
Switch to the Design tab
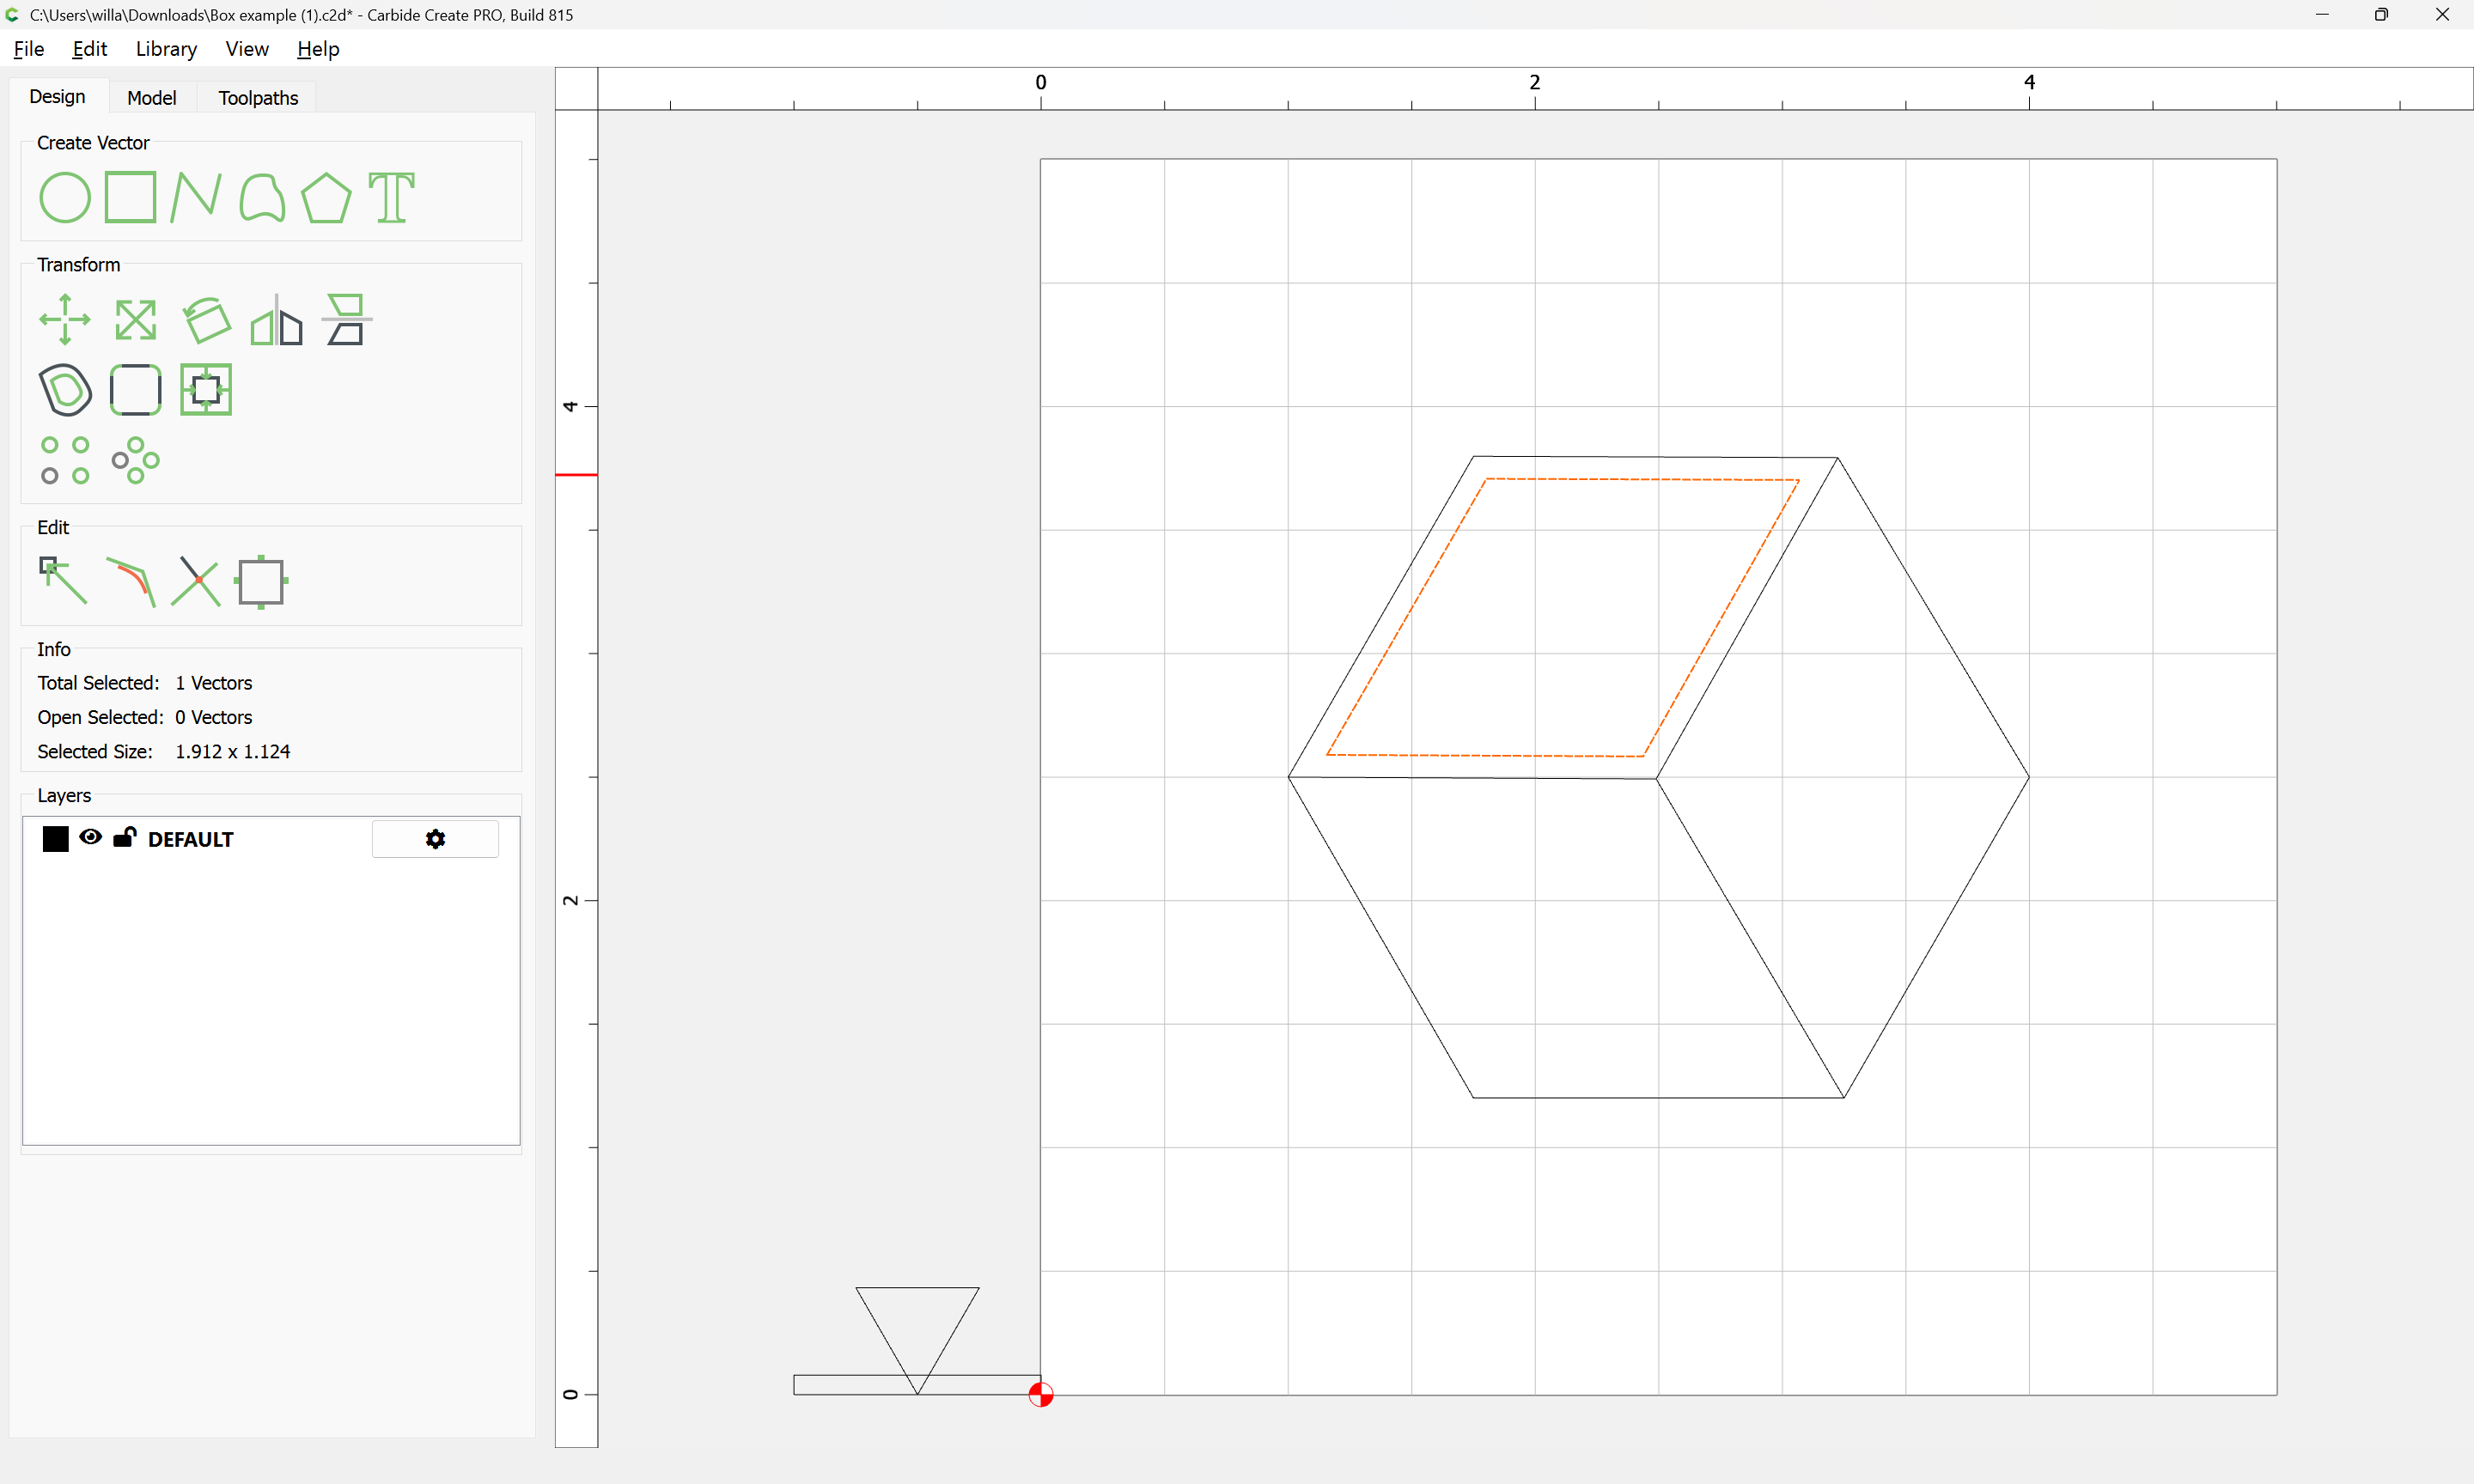pyautogui.click(x=57, y=97)
